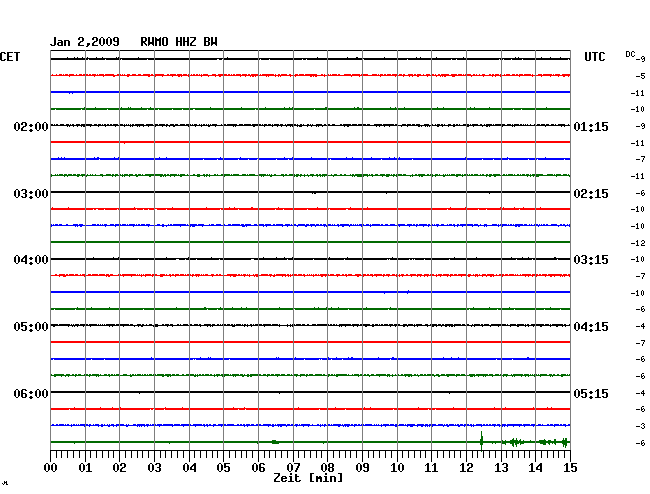Image resolution: width=650 pixels, height=494 pixels.
Task: Select the UTC column header
Action: click(x=594, y=57)
